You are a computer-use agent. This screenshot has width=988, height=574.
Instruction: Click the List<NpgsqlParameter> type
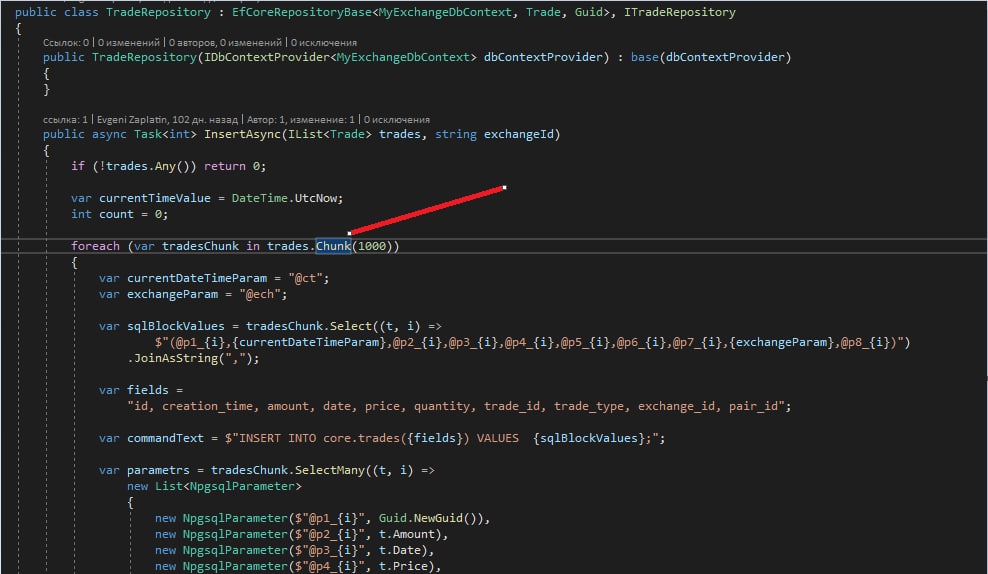point(228,486)
